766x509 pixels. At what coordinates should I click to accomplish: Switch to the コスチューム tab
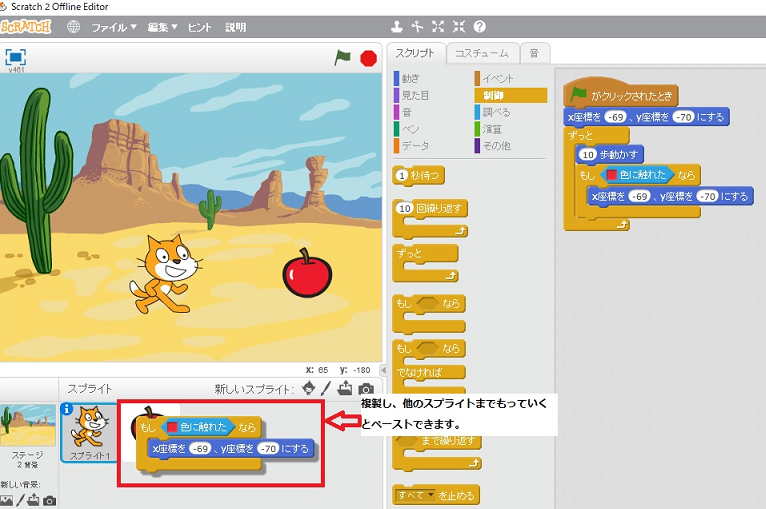(482, 53)
